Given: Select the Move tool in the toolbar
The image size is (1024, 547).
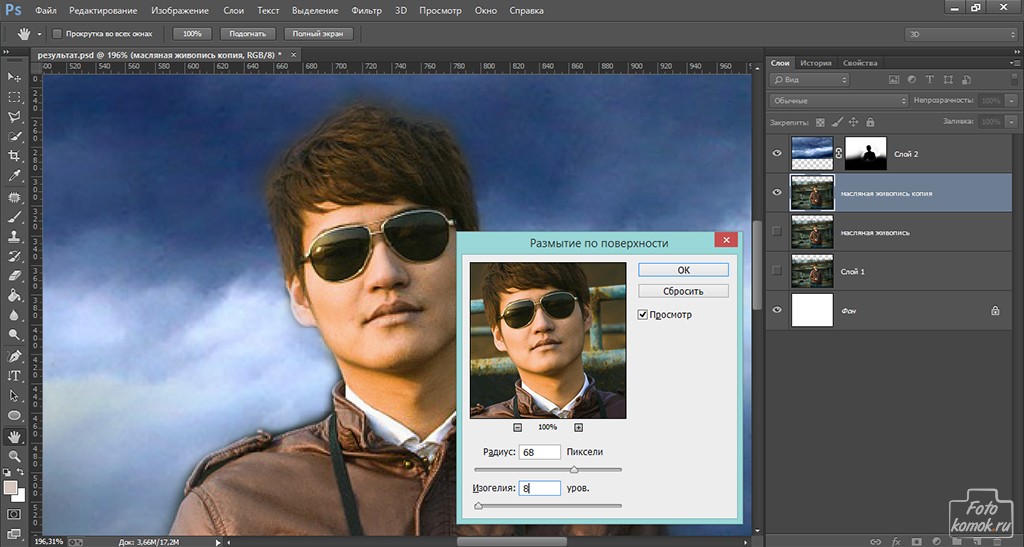Looking at the screenshot, I should pyautogui.click(x=14, y=77).
